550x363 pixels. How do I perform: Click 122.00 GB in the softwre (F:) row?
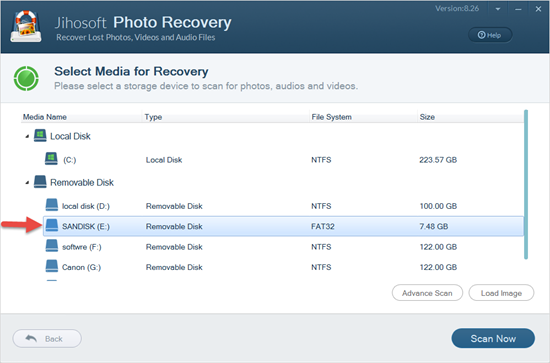click(438, 247)
